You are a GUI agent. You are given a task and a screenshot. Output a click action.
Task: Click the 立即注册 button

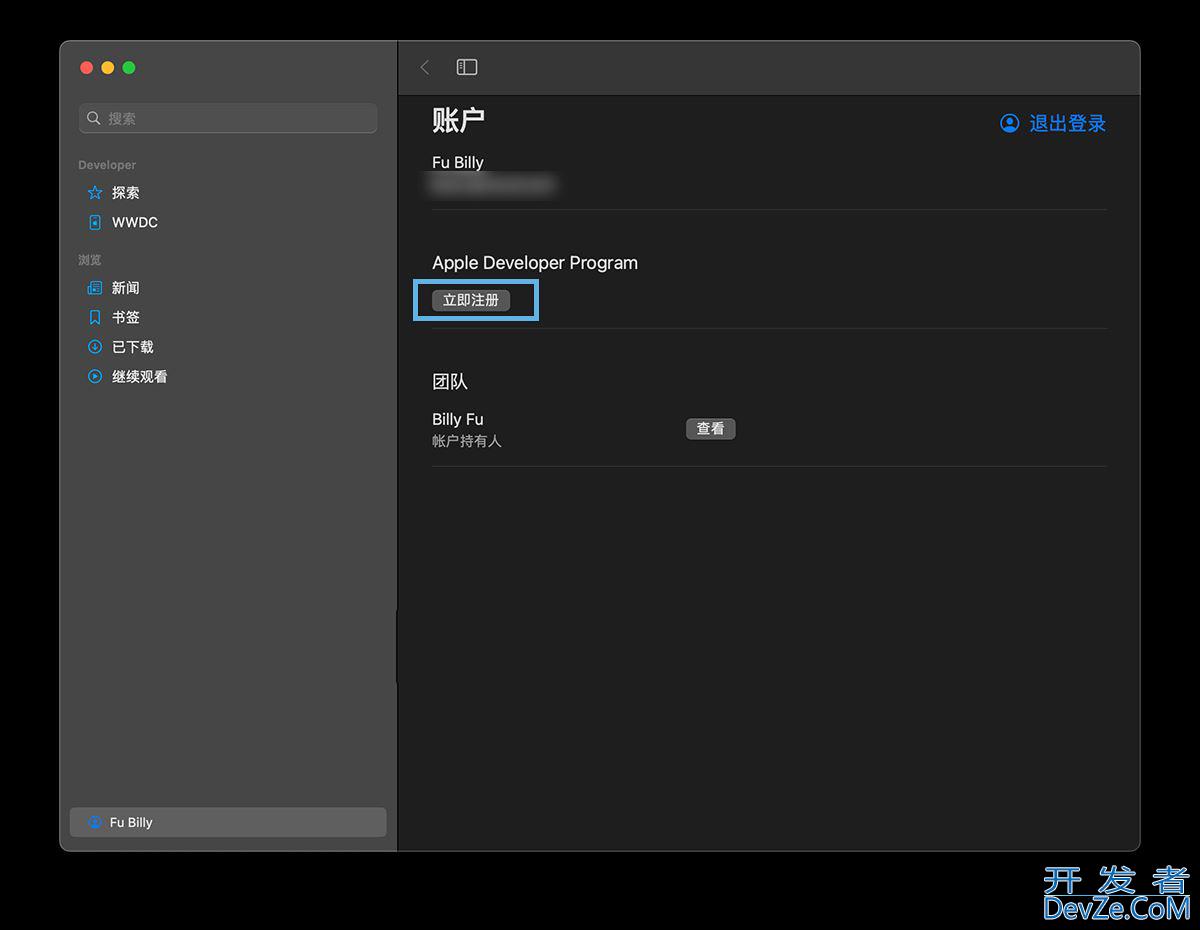point(471,300)
